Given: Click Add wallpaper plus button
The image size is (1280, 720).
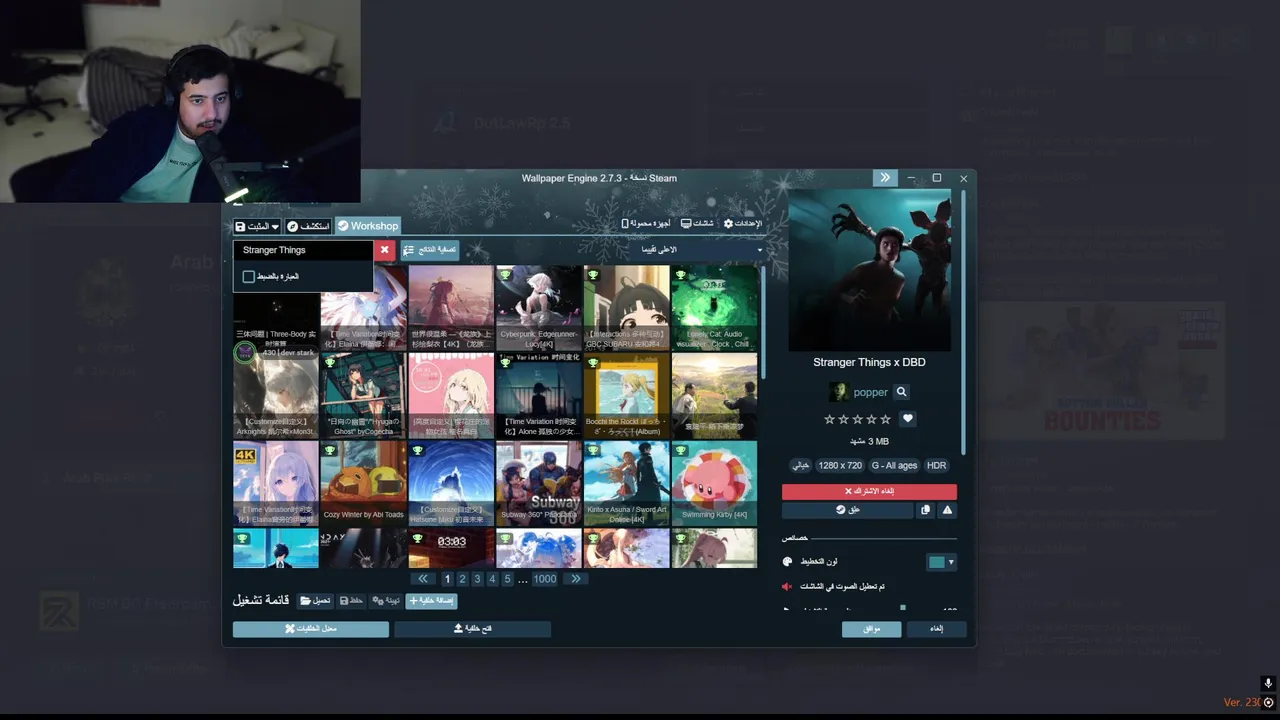Looking at the screenshot, I should click(431, 601).
